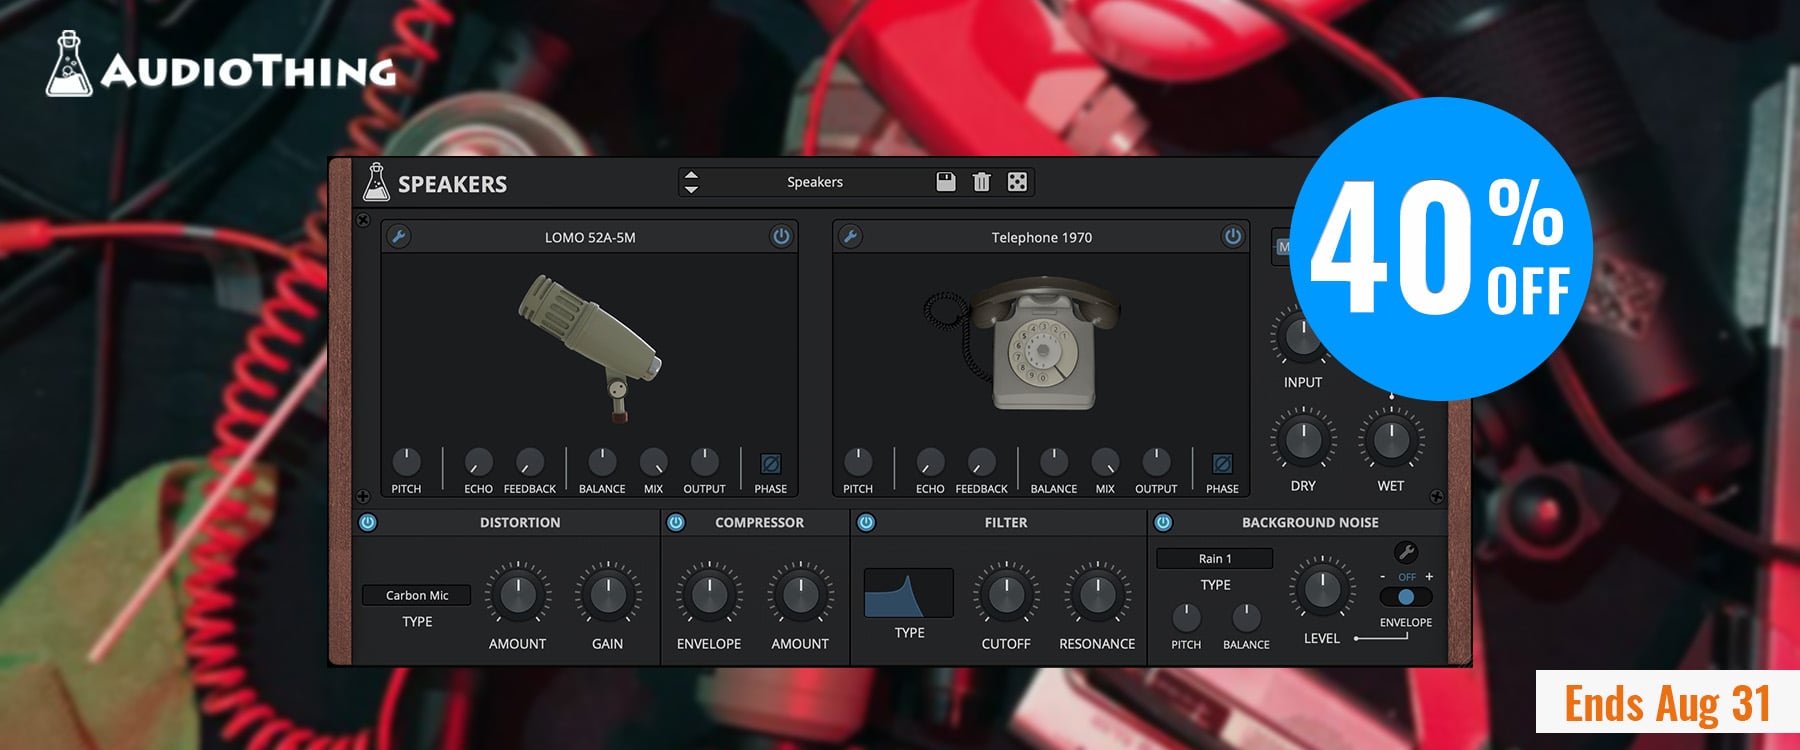The width and height of the screenshot is (1800, 750).
Task: Click the LOMO module Feedback knob
Action: point(529,461)
